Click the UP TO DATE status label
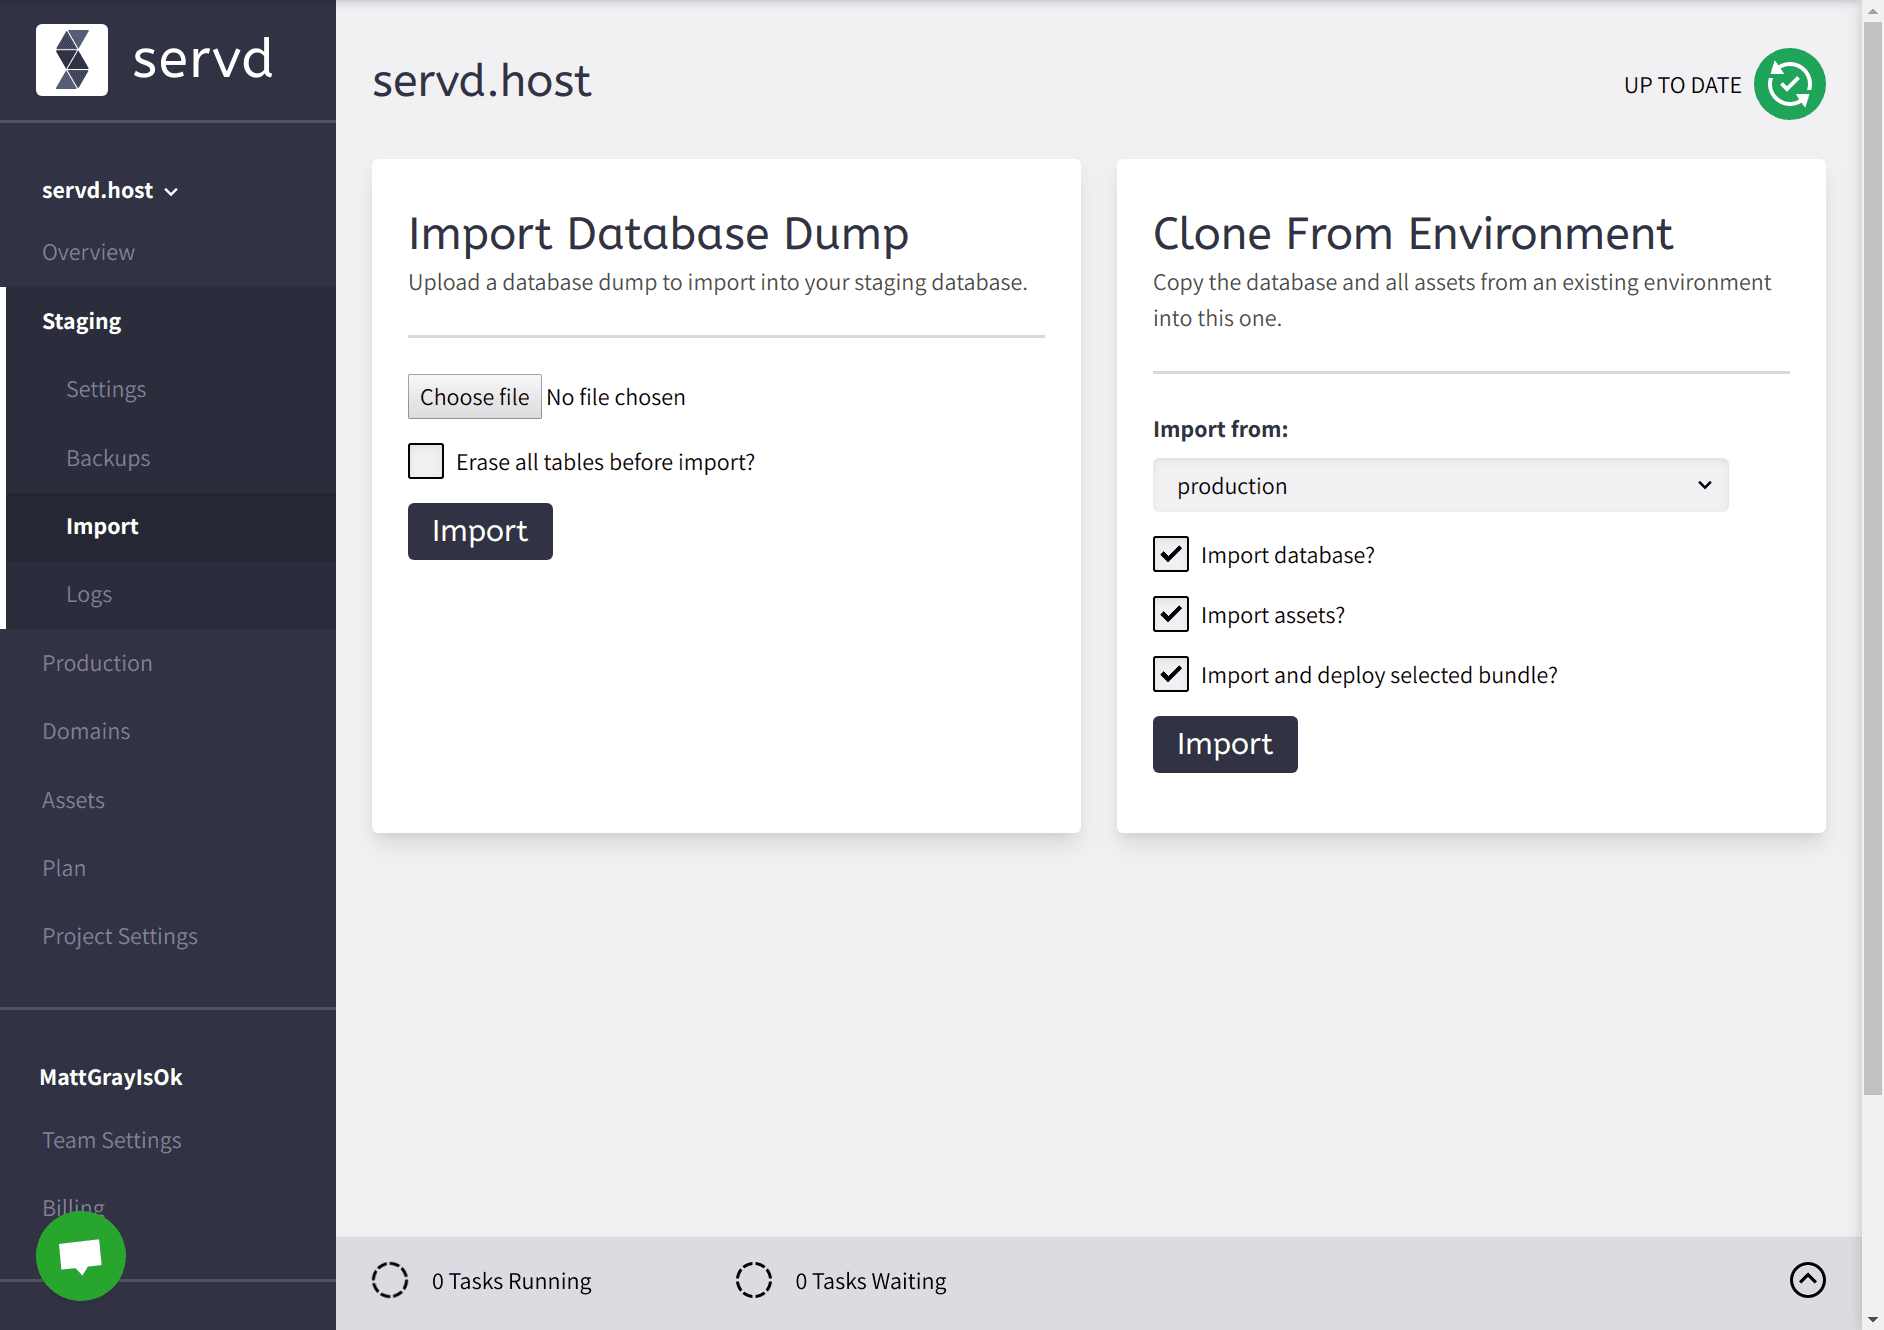The image size is (1884, 1330). pyautogui.click(x=1682, y=85)
